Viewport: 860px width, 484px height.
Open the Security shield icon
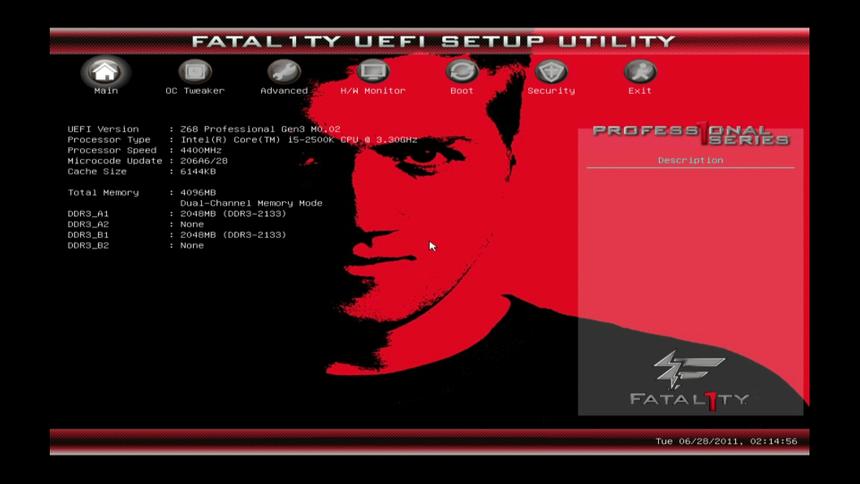551,71
